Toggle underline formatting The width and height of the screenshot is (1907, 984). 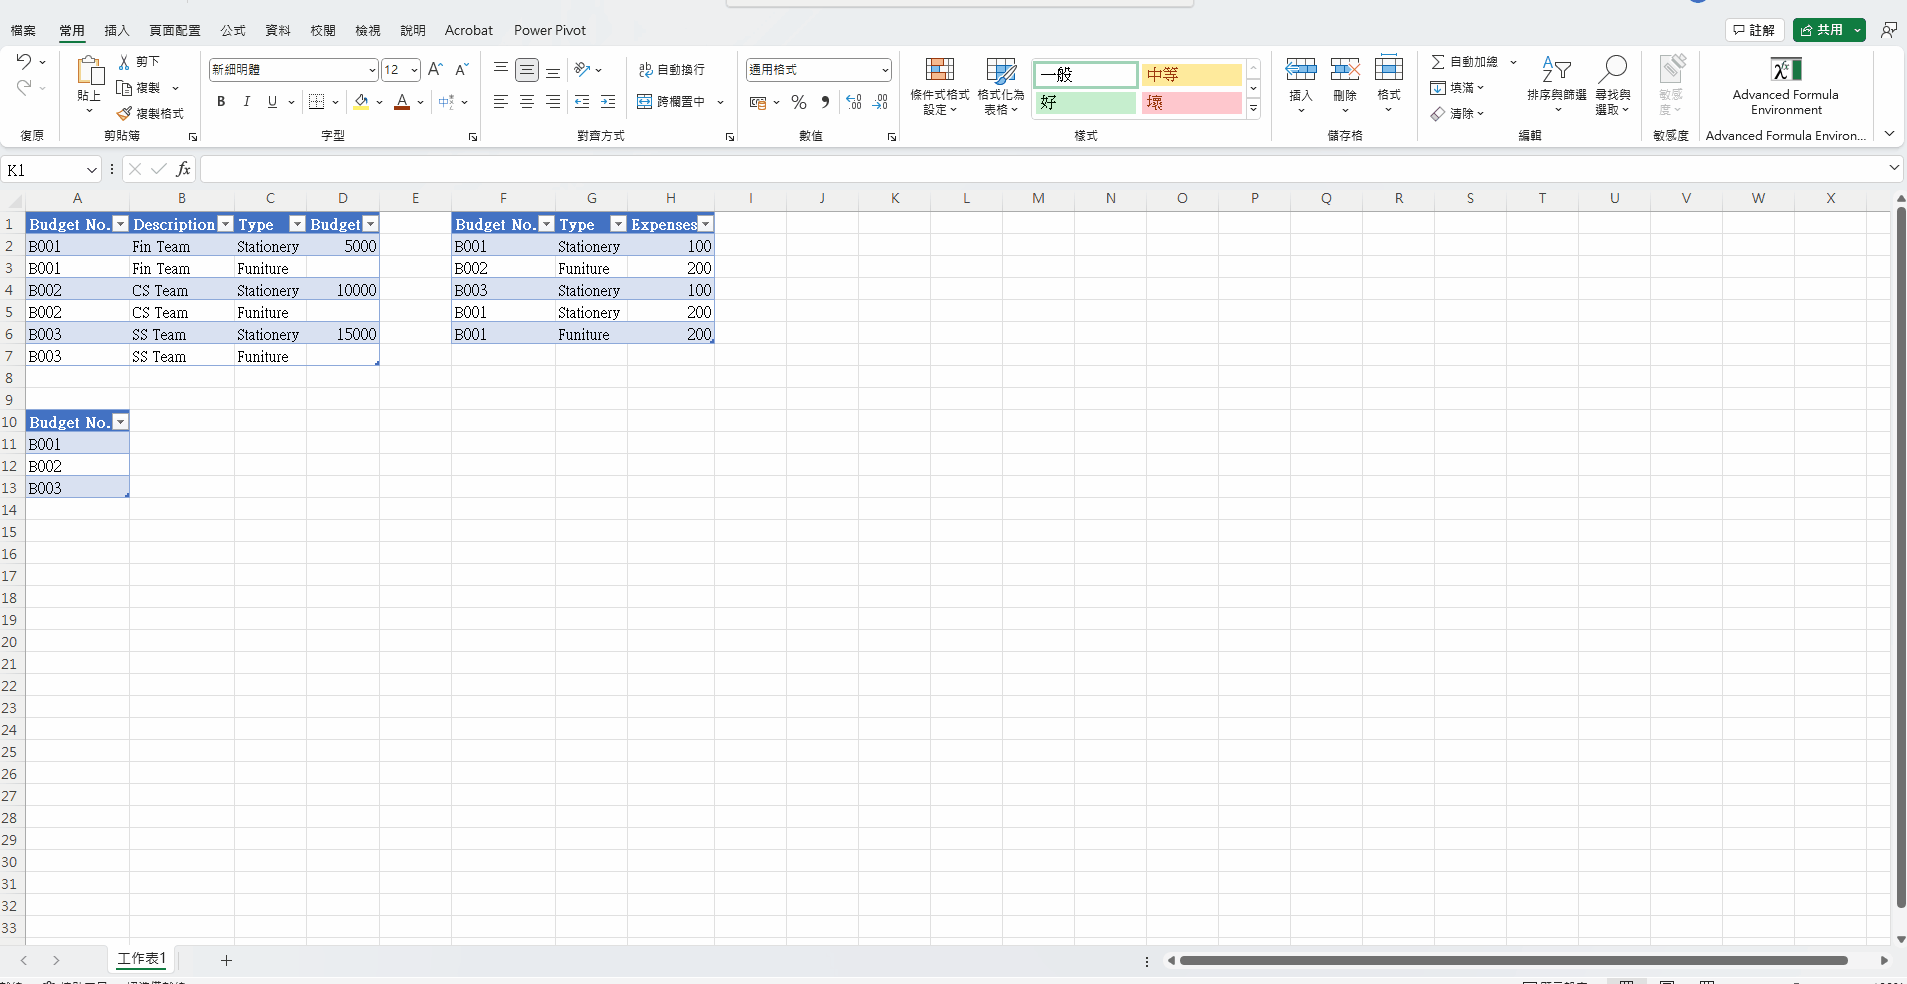pos(271,101)
